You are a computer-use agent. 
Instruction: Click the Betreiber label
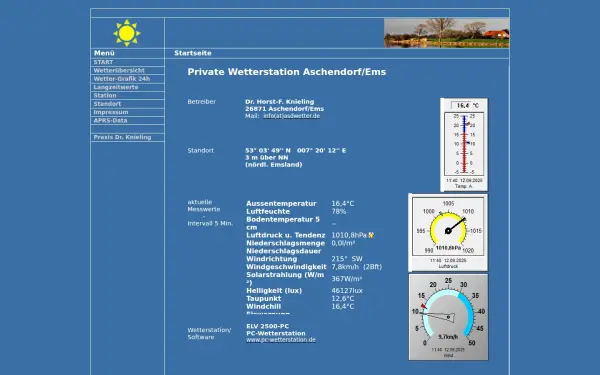click(x=202, y=102)
